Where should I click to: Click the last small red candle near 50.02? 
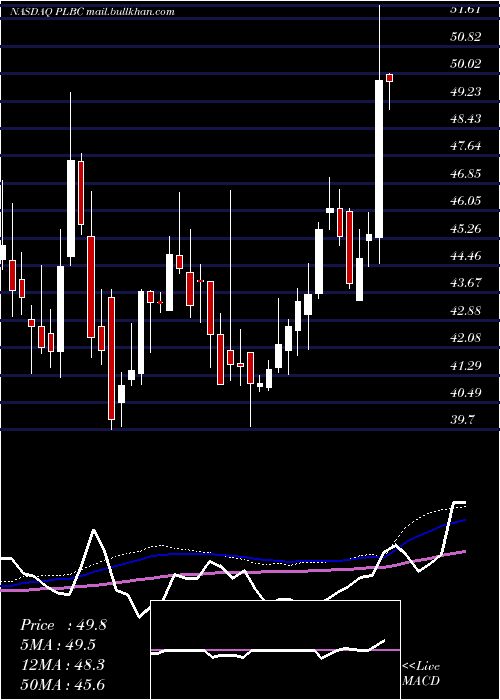389,78
